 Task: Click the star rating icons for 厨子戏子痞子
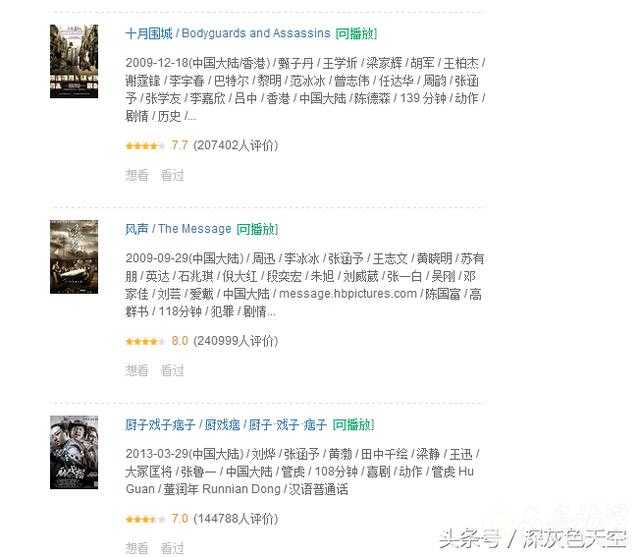click(144, 519)
